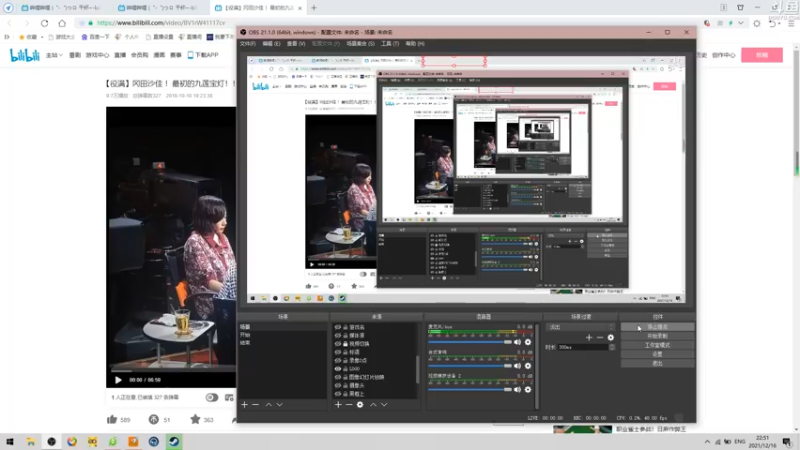Viewport: 800px width, 450px height.
Task: Adjust the 麦克风/Aux volume slider
Action: click(x=470, y=342)
